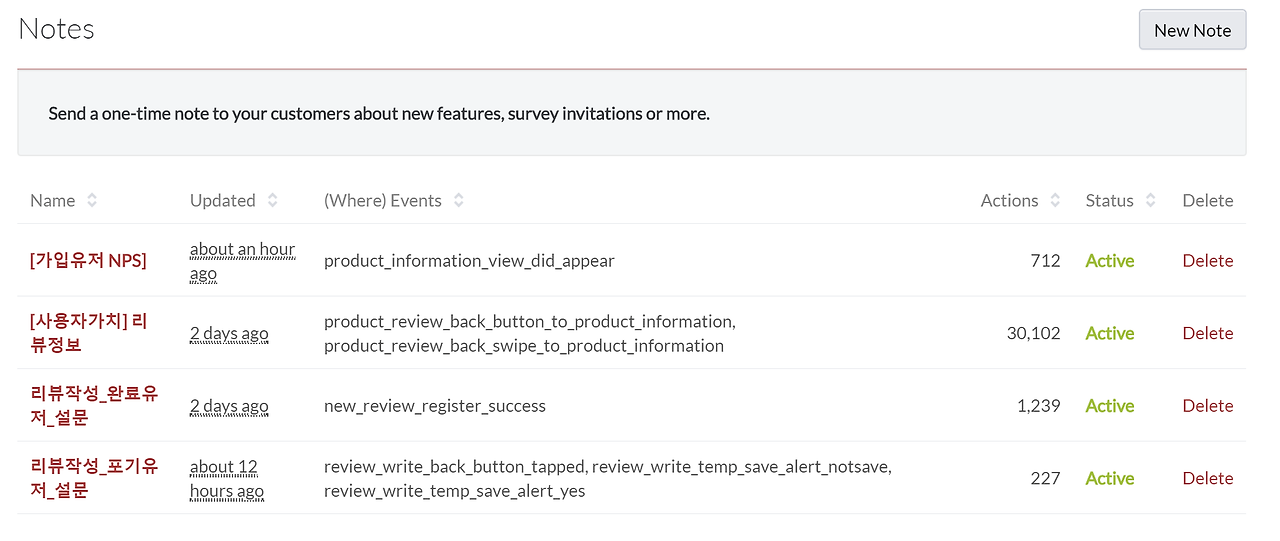Sort by Updated column arrows icon
Image resolution: width=1280 pixels, height=541 pixels.
(x=273, y=200)
